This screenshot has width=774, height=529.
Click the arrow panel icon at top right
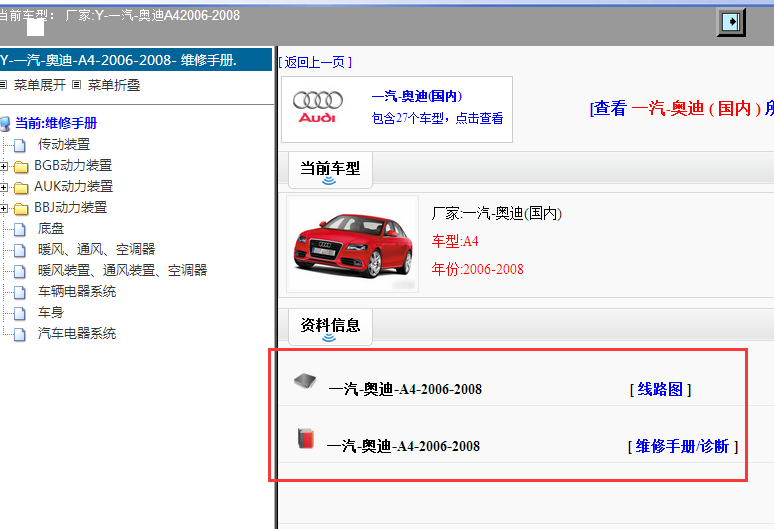pyautogui.click(x=731, y=22)
